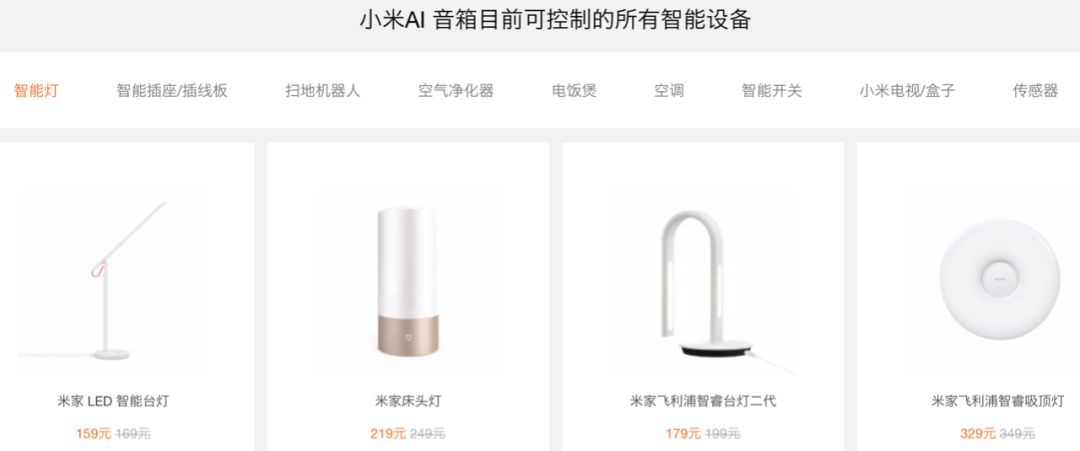1080x451 pixels.
Task: Click the 米家床头灯 product image
Action: [408, 282]
